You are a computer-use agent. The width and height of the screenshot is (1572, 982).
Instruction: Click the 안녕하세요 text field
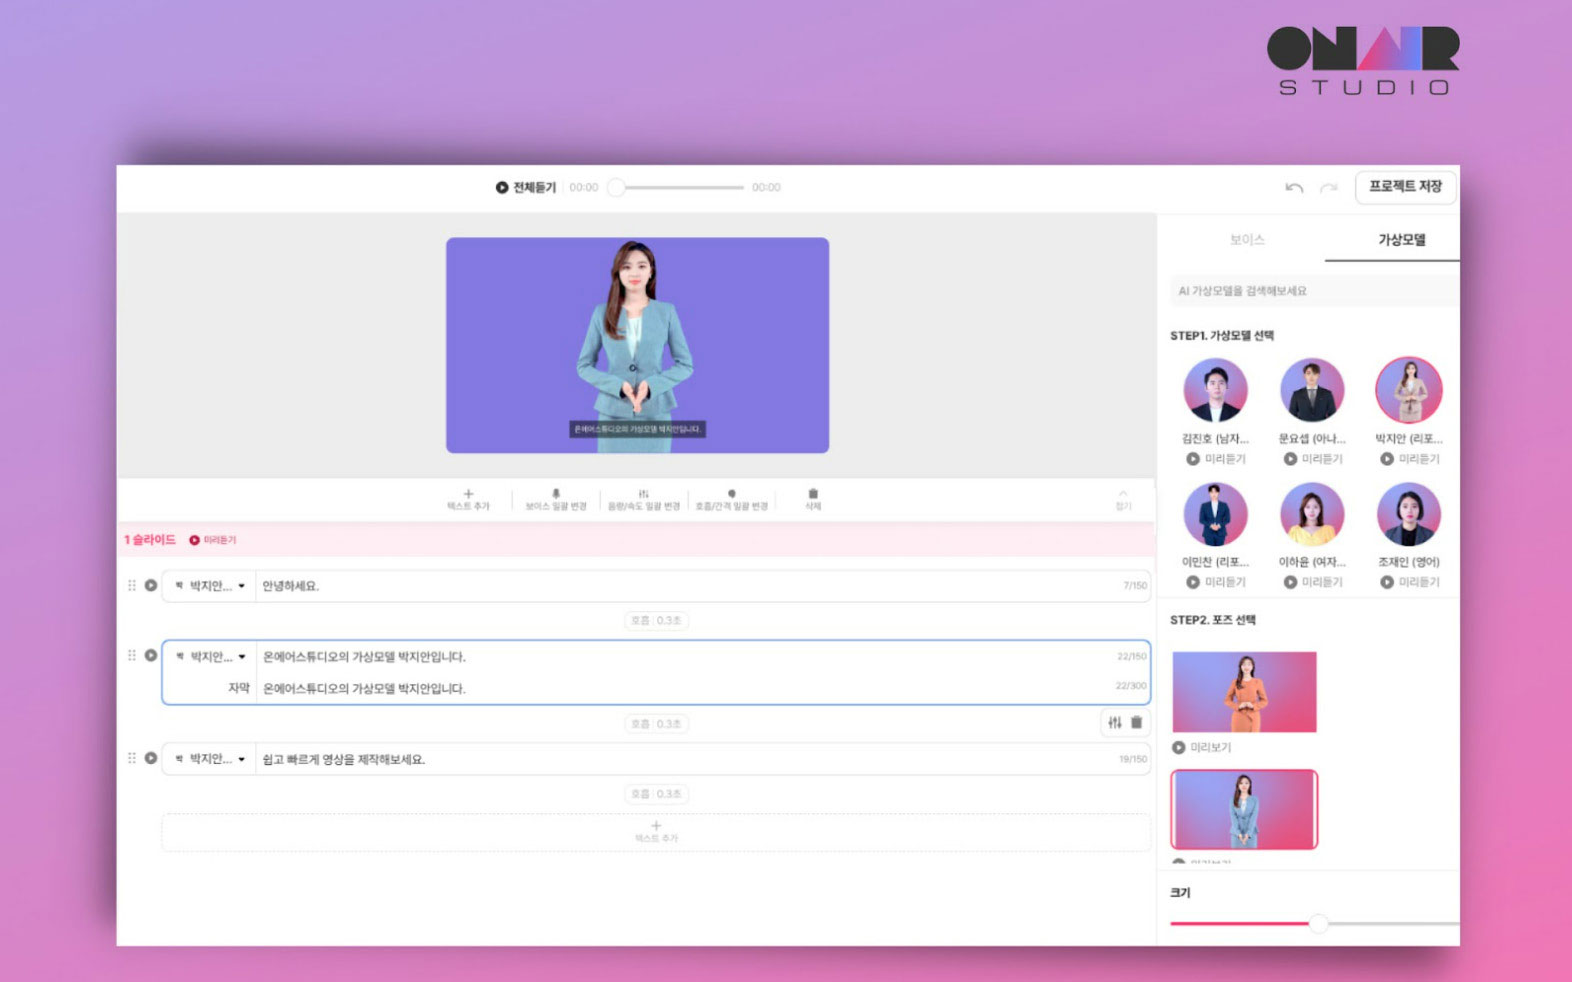(x=702, y=586)
